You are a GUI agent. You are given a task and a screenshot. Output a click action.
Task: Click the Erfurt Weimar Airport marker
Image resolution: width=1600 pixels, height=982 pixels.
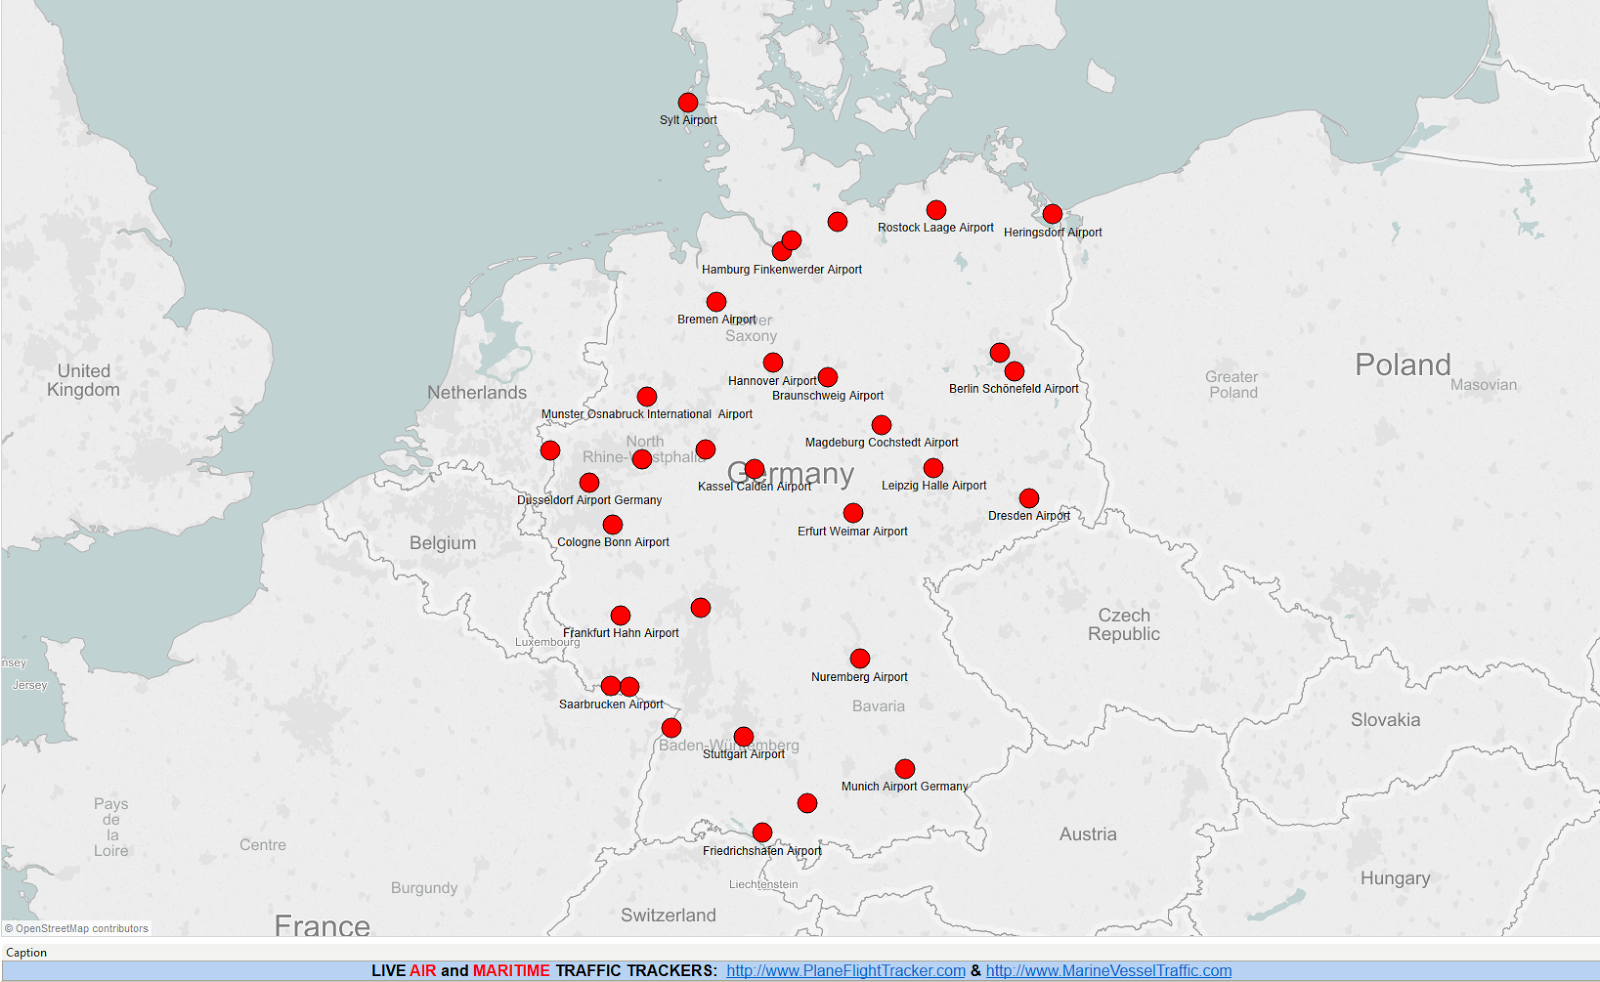(853, 513)
